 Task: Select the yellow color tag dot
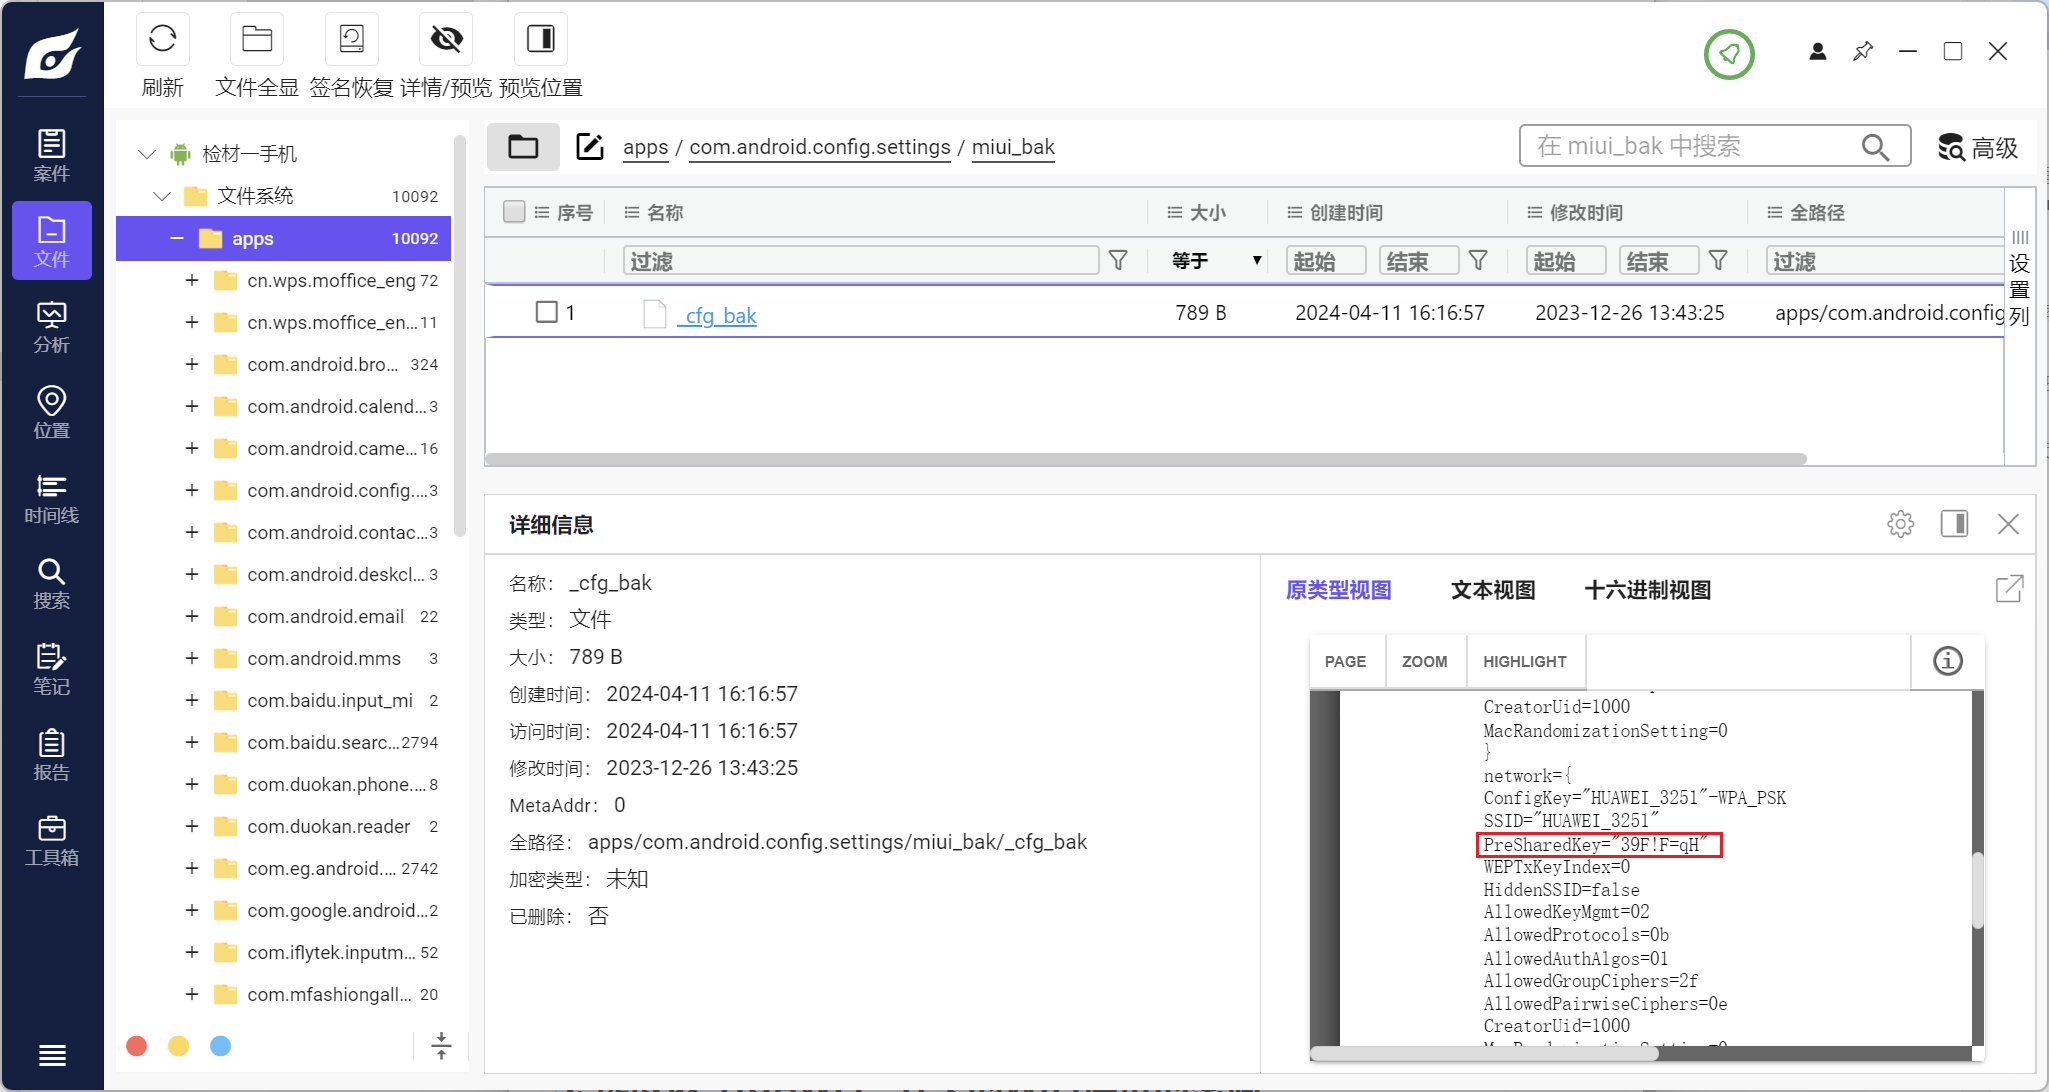tap(179, 1046)
